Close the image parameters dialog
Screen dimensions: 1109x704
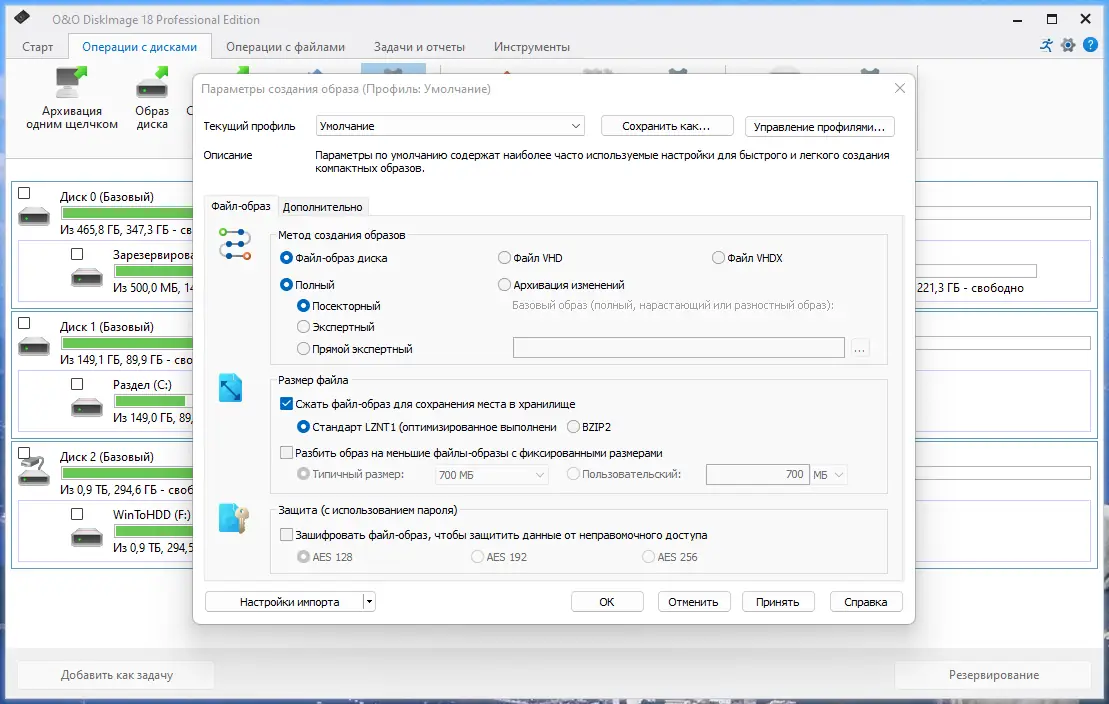900,88
